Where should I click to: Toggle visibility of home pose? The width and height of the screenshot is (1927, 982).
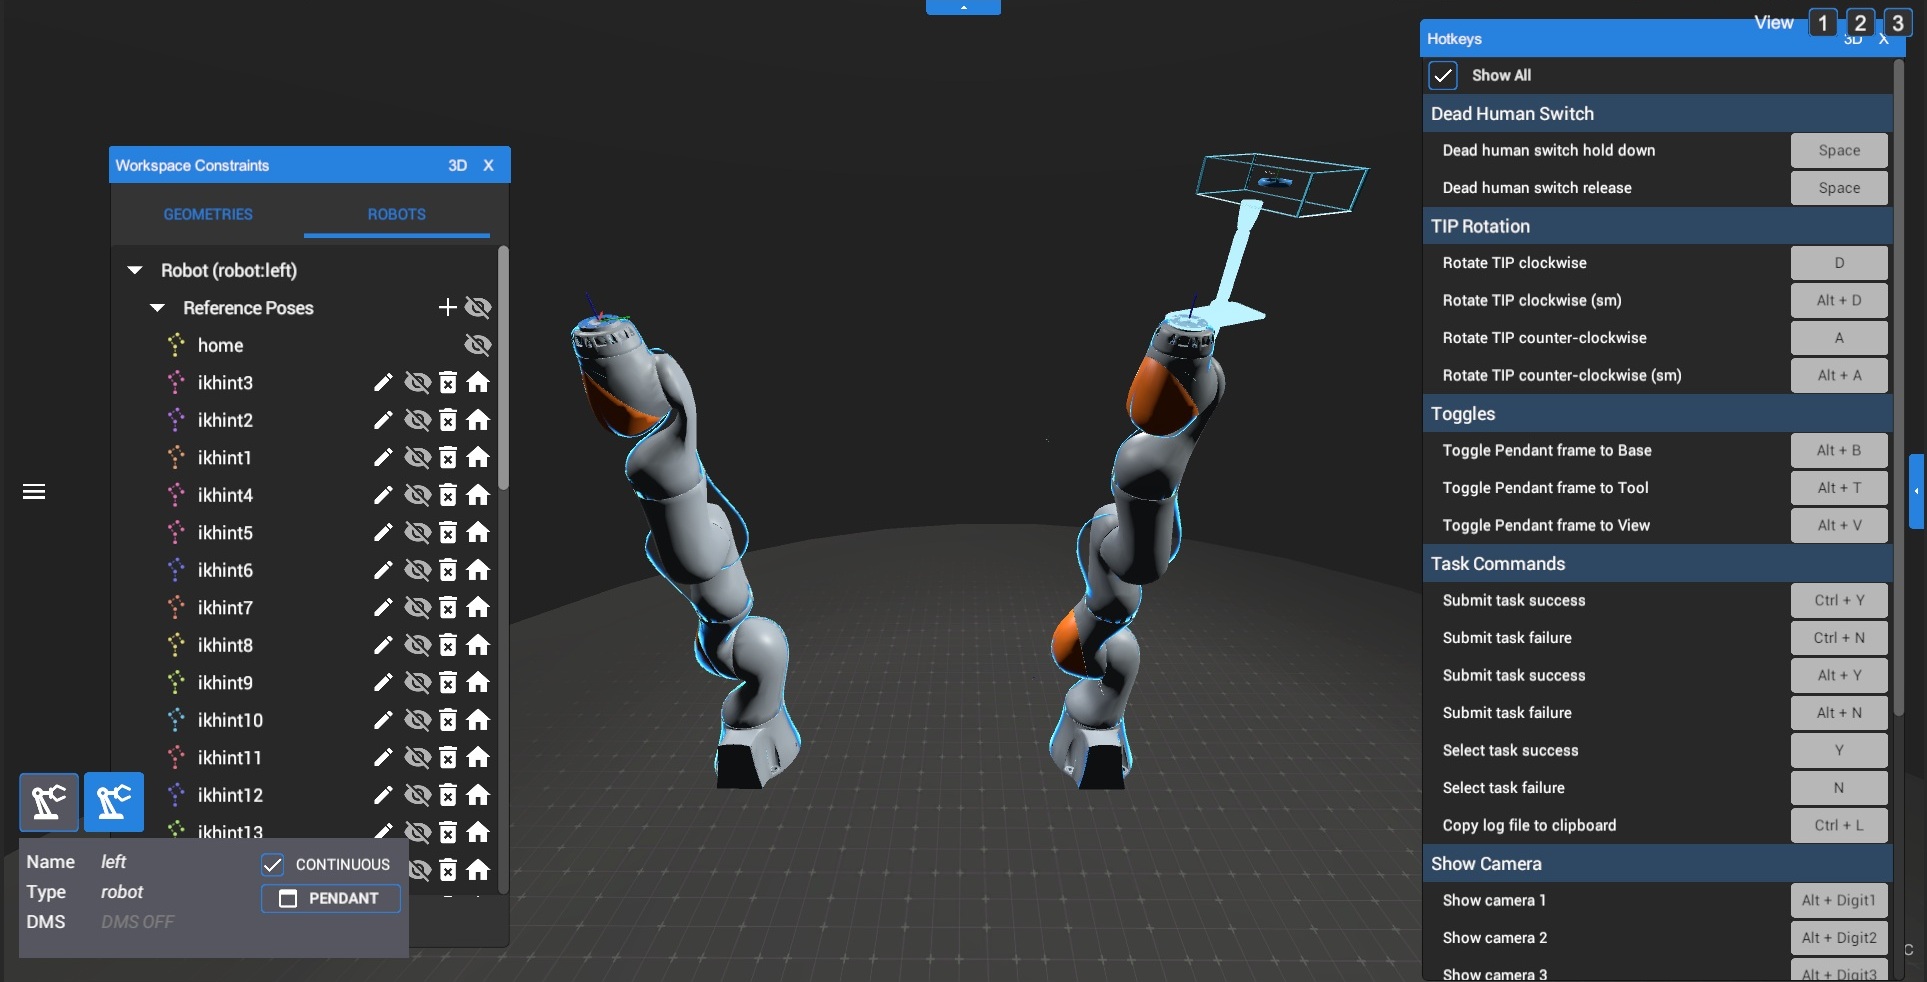(478, 345)
